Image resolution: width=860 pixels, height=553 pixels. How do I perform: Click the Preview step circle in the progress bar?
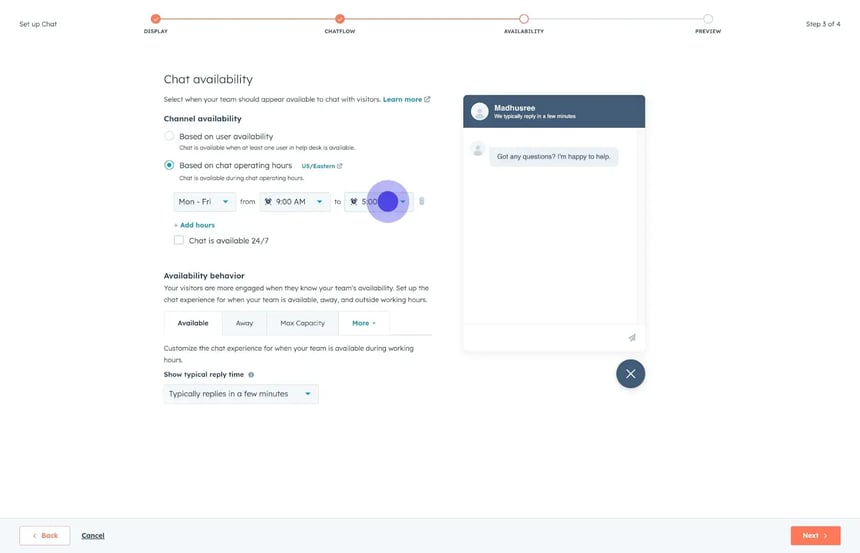[708, 19]
